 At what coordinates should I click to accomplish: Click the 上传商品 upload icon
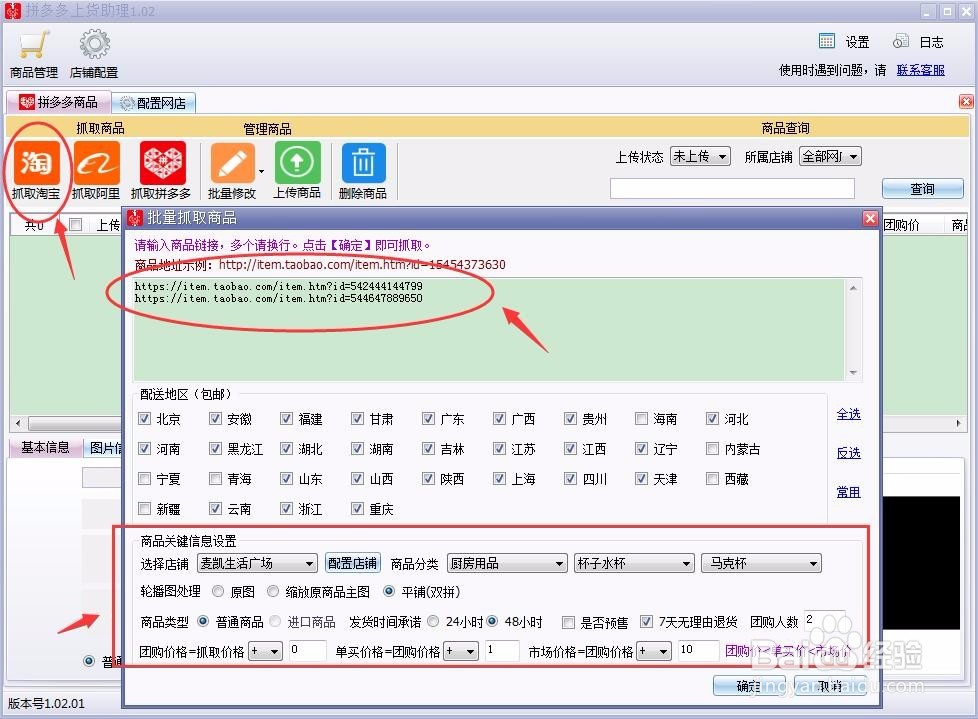pos(297,164)
